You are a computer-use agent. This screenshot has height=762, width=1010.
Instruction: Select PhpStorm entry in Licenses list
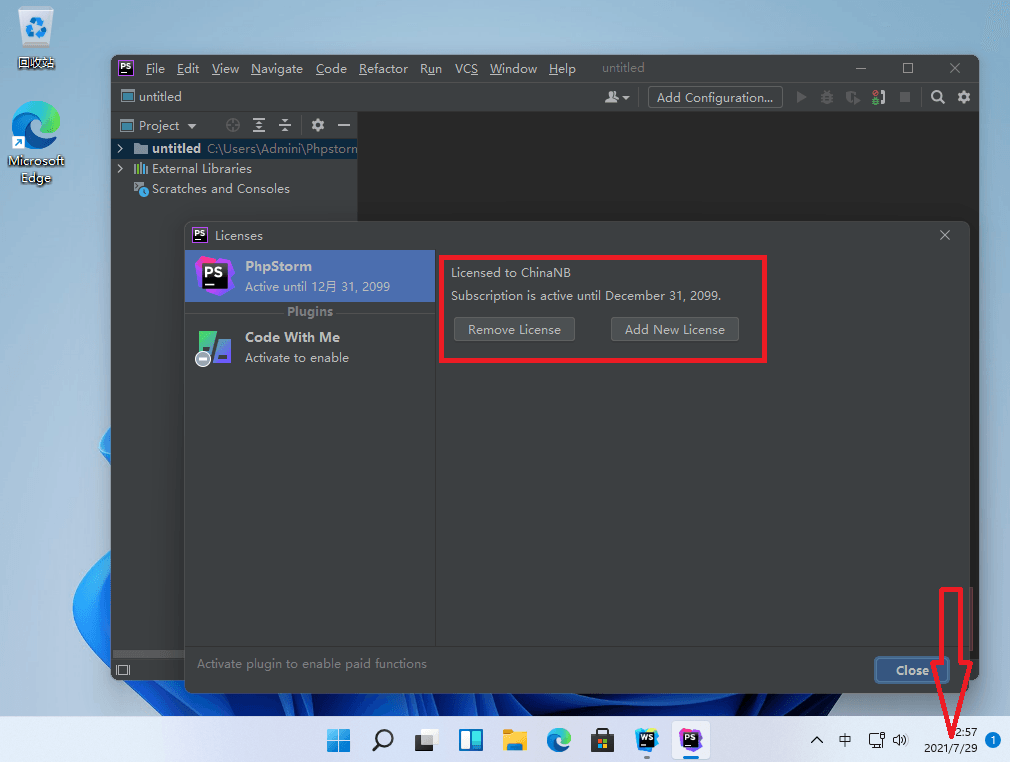(310, 276)
